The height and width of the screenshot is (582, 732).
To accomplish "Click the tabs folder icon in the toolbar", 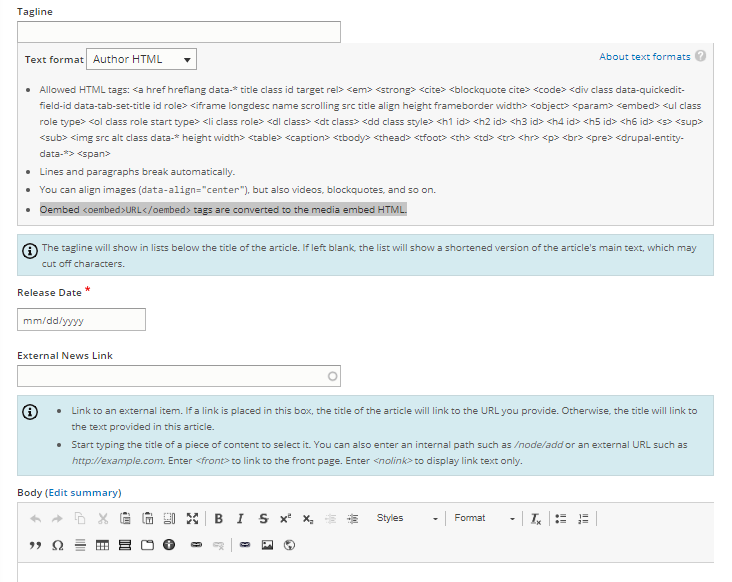I will 147,545.
